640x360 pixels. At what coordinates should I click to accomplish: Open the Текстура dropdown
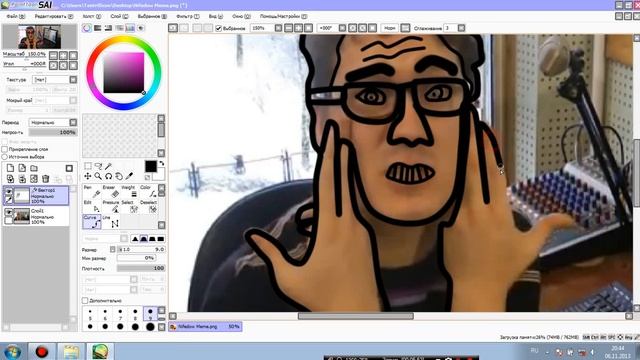tap(73, 80)
